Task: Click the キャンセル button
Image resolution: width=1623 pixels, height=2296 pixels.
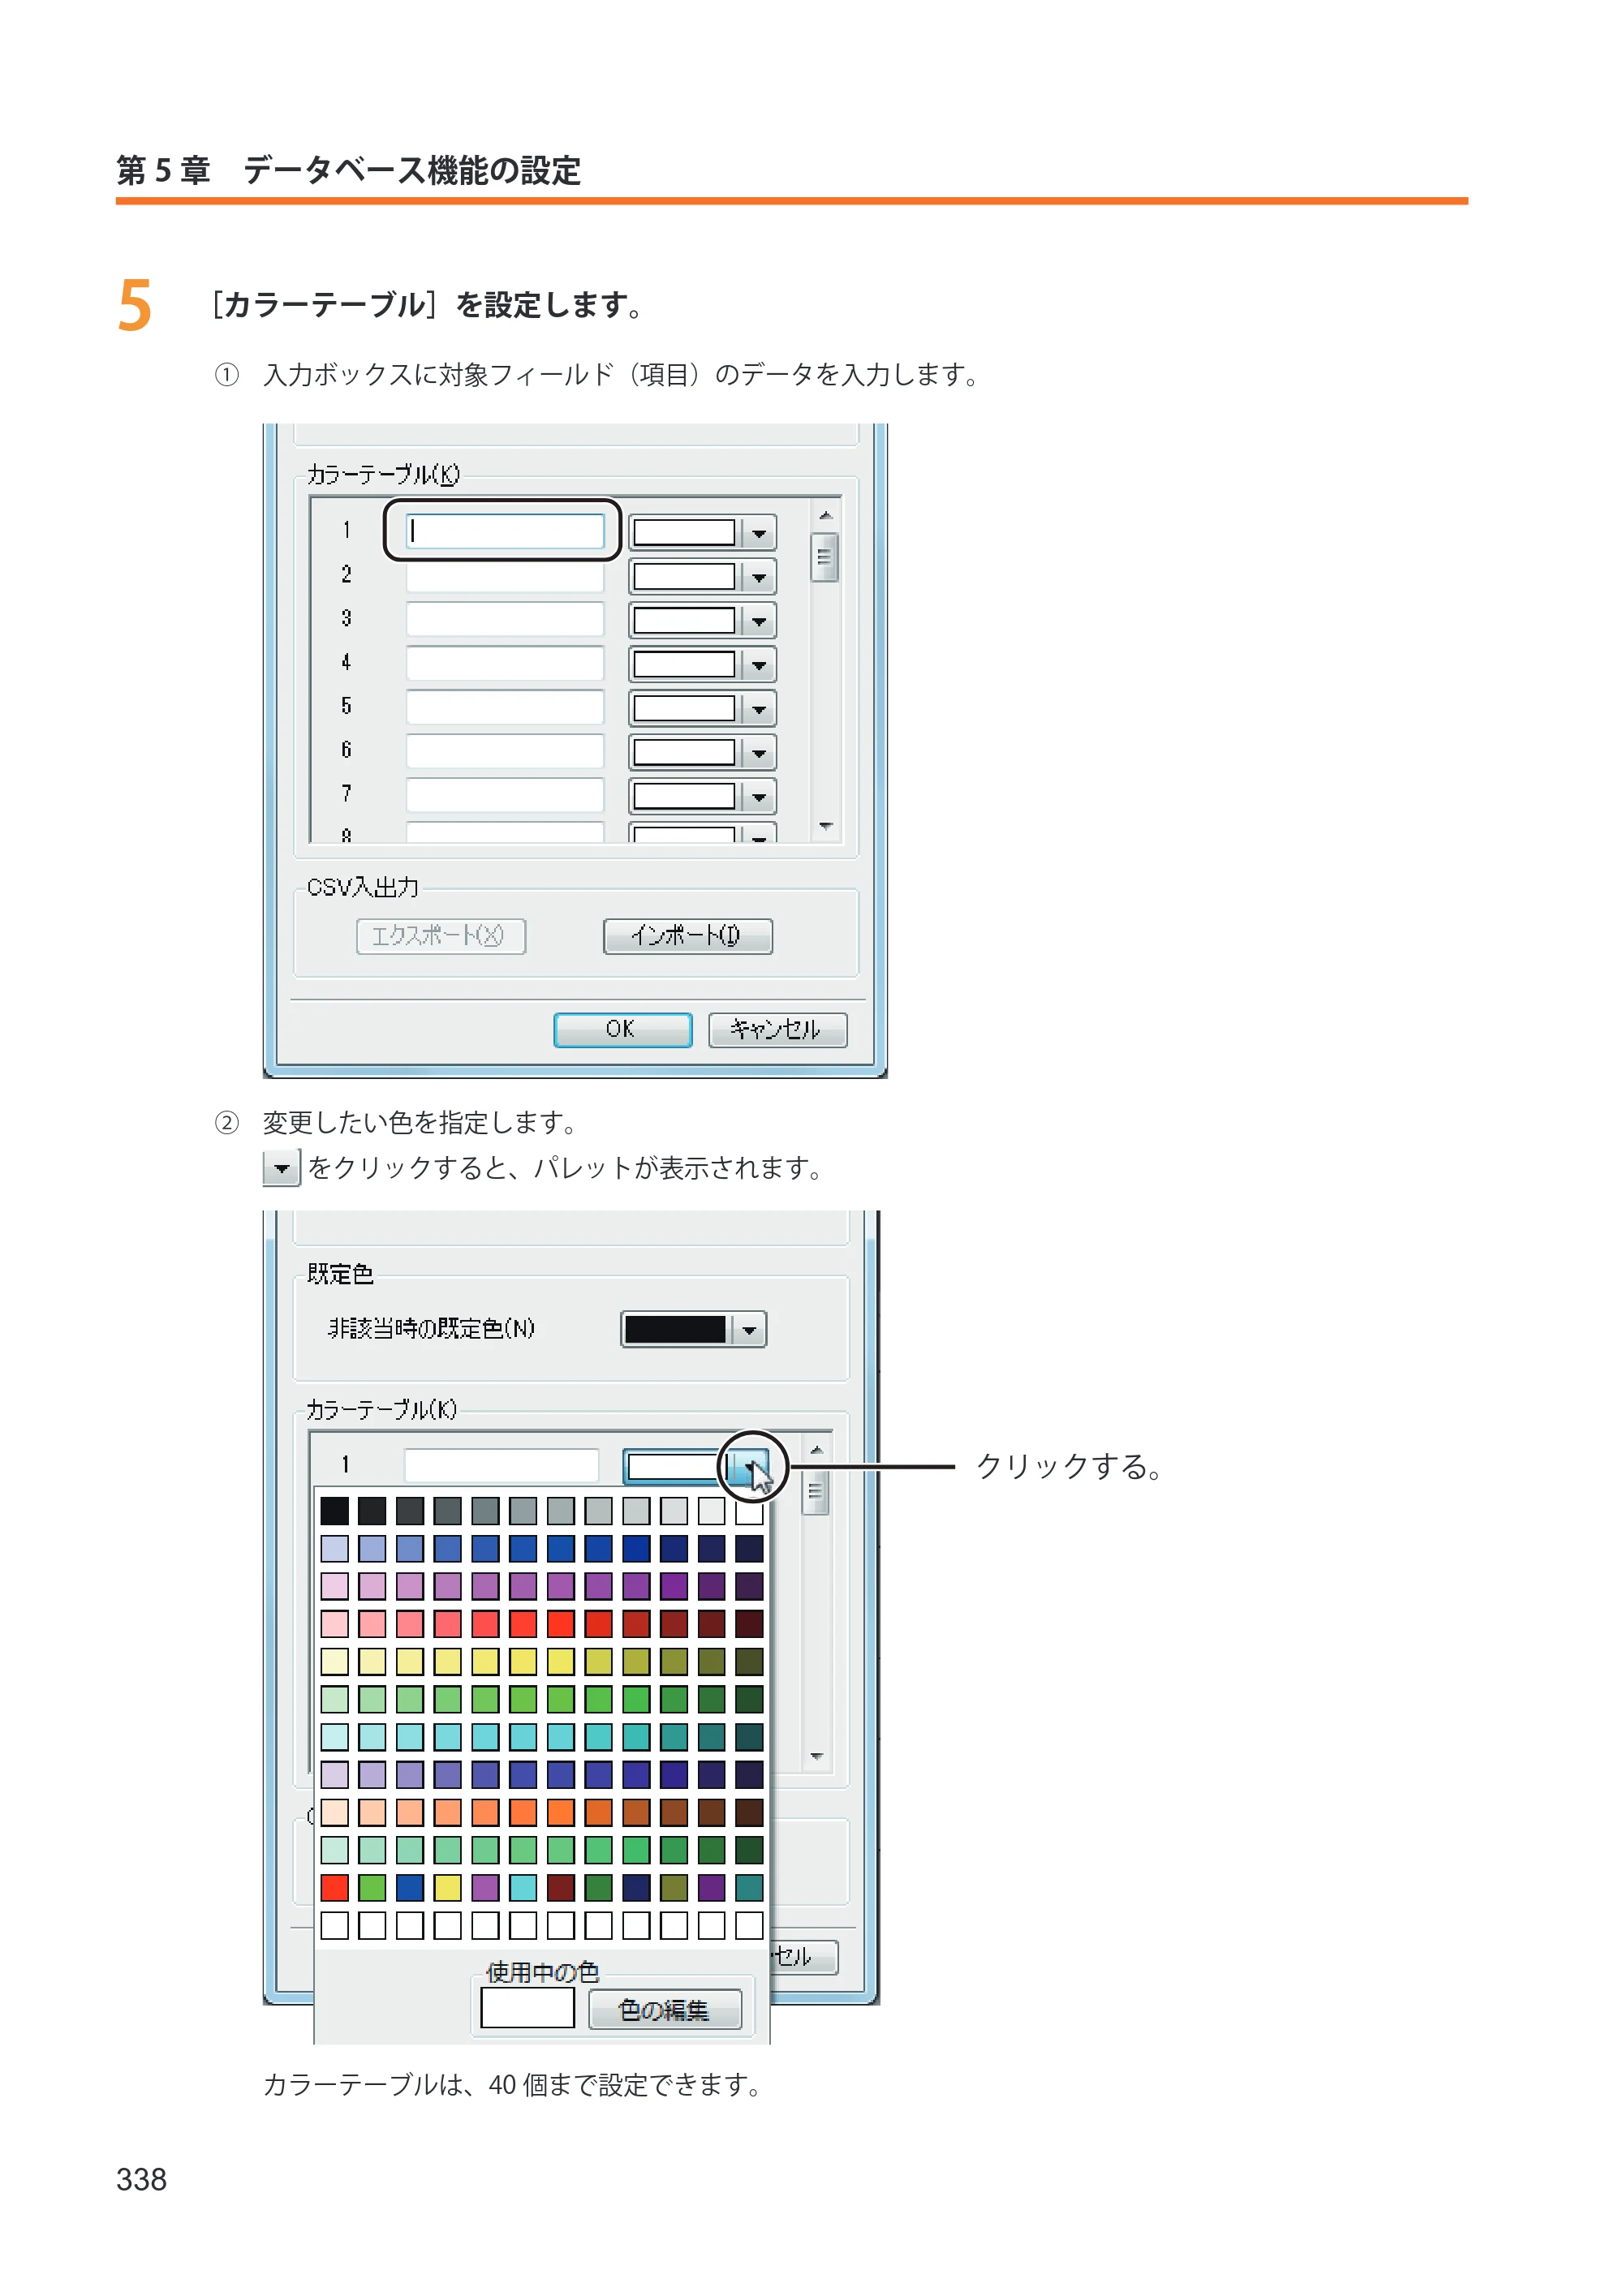Action: coord(778,1029)
